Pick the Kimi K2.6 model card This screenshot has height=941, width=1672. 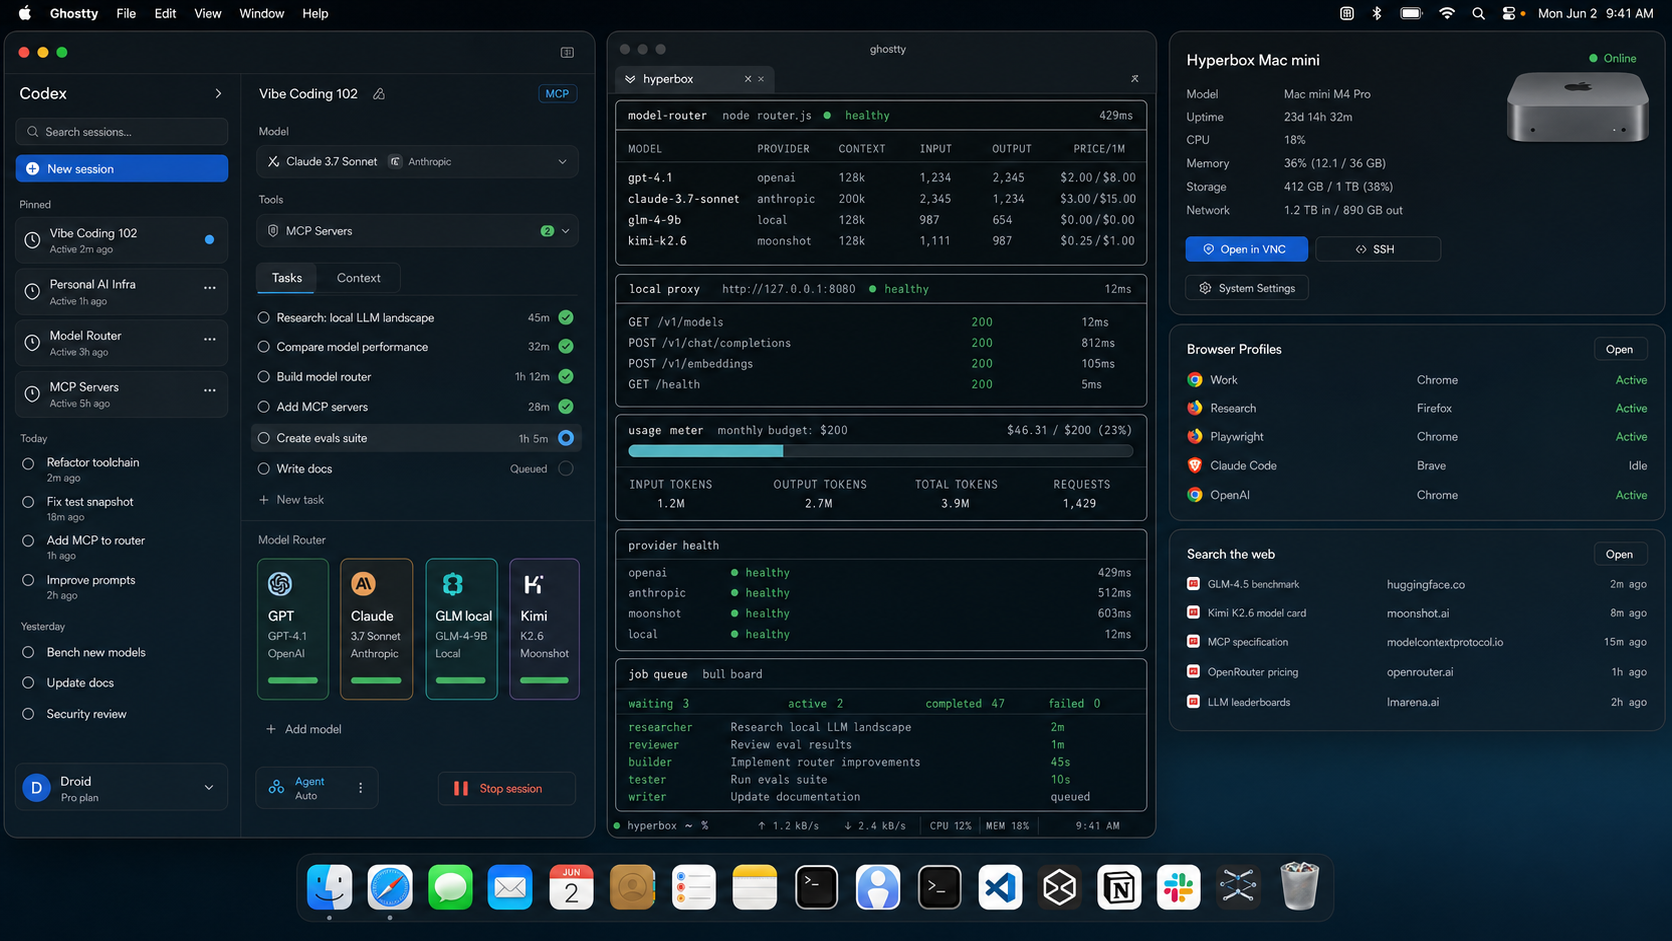pyautogui.click(x=544, y=628)
